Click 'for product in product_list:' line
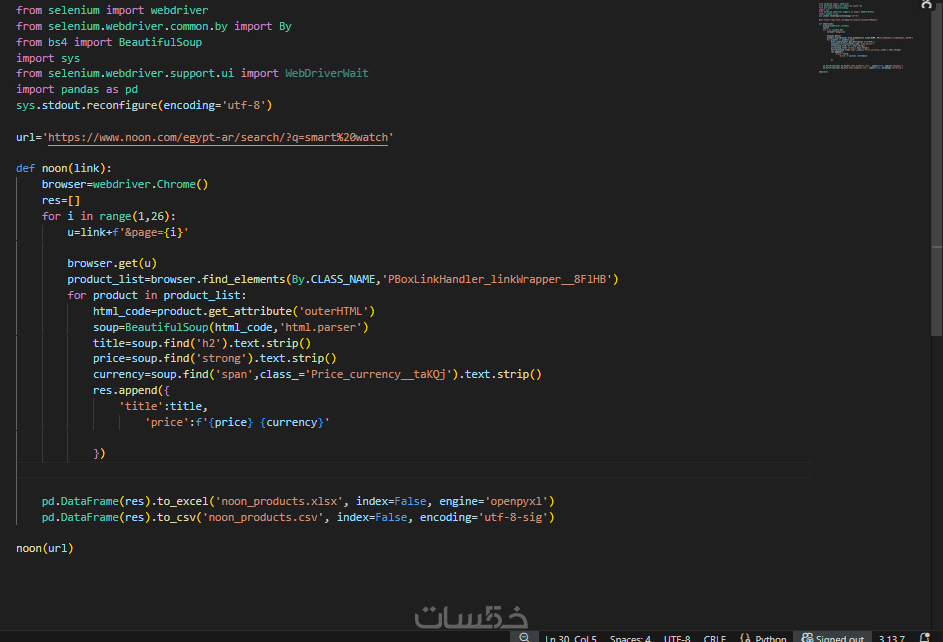Image resolution: width=943 pixels, height=642 pixels. pyautogui.click(x=157, y=295)
